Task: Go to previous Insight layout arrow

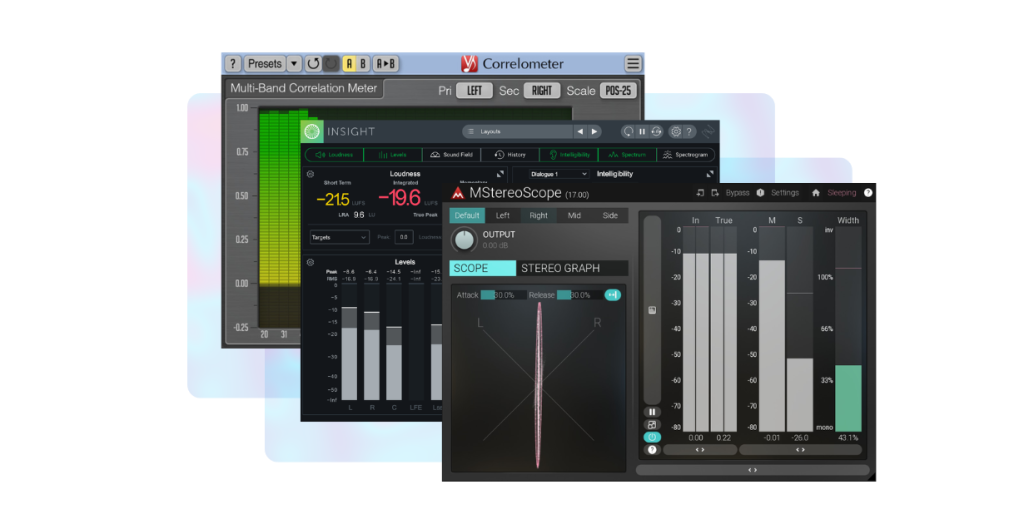Action: [580, 131]
